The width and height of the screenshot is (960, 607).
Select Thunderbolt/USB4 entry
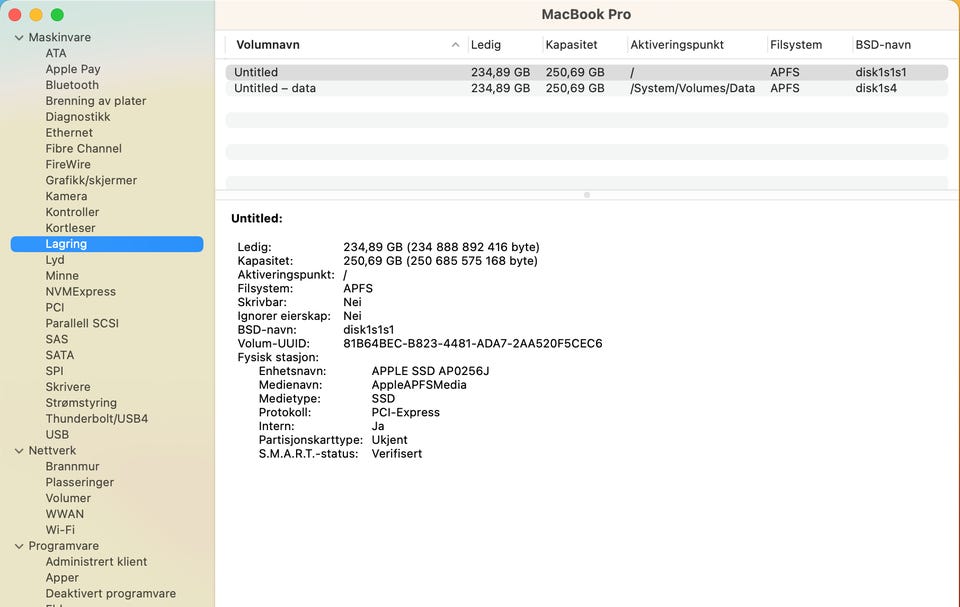tap(97, 420)
